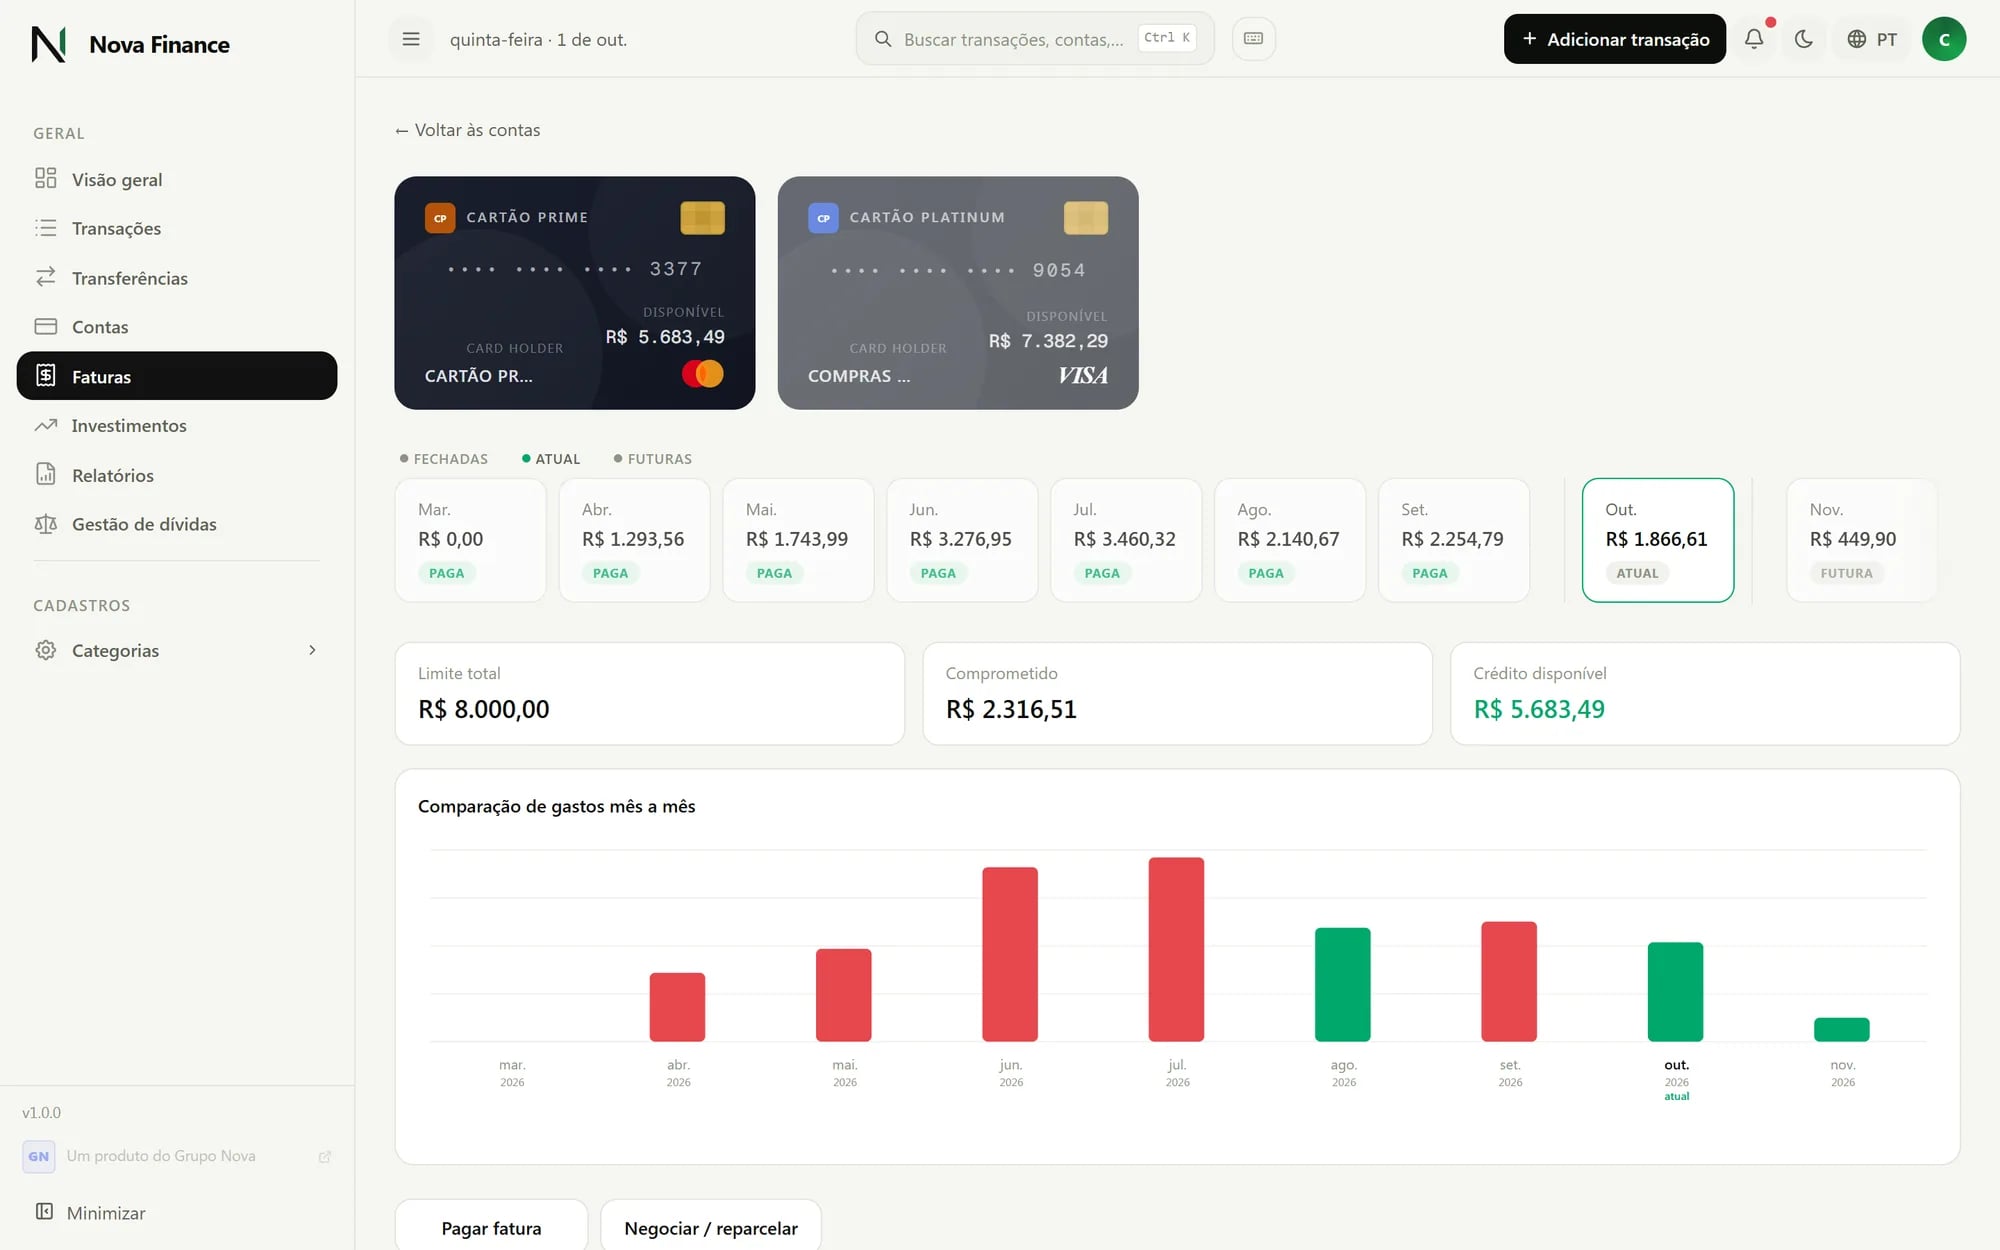The image size is (2000, 1250).
Task: Click the Negociar / reparcelar button
Action: pos(711,1226)
